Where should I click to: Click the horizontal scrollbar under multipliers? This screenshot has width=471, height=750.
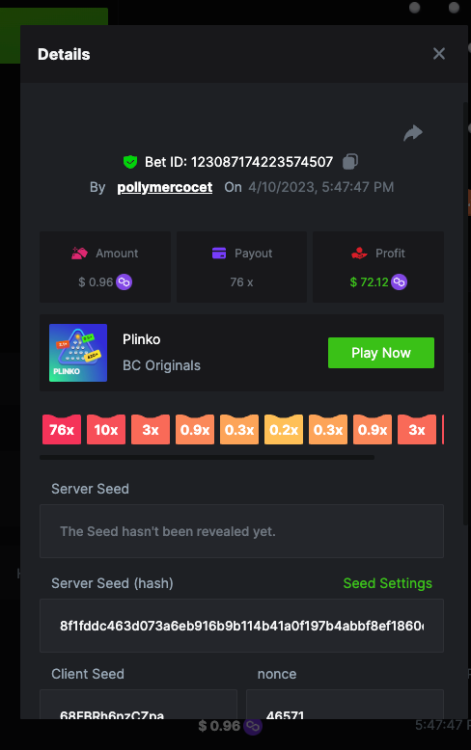207,457
